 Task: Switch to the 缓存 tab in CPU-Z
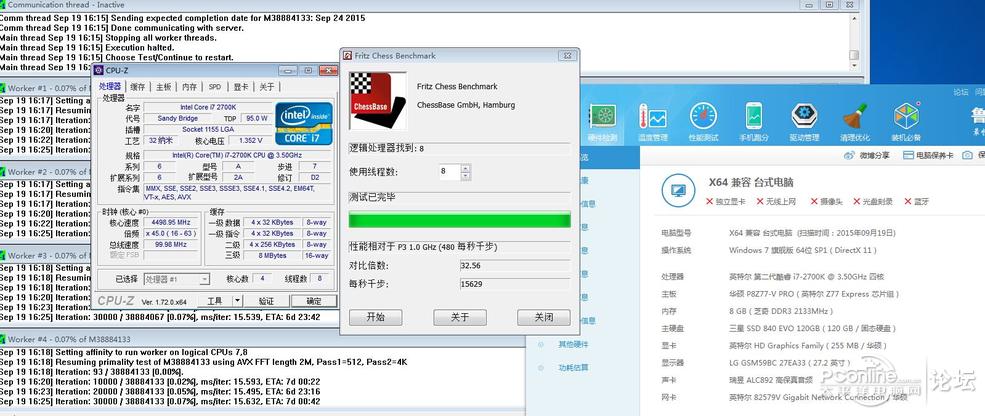coord(138,87)
